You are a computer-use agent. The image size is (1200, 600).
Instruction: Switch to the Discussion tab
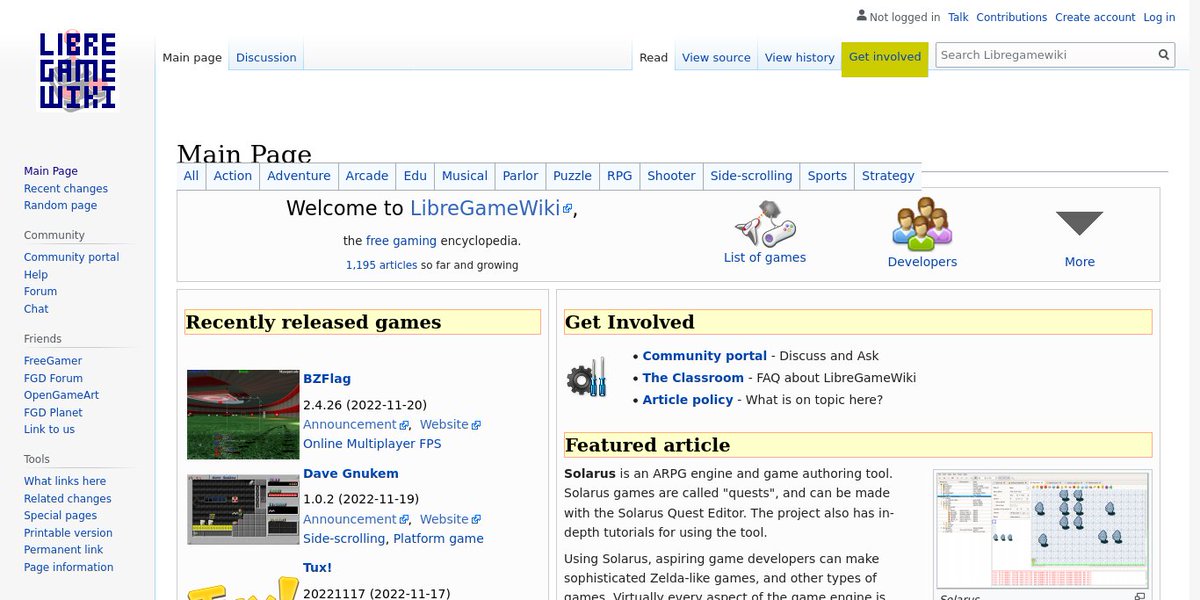click(x=265, y=57)
